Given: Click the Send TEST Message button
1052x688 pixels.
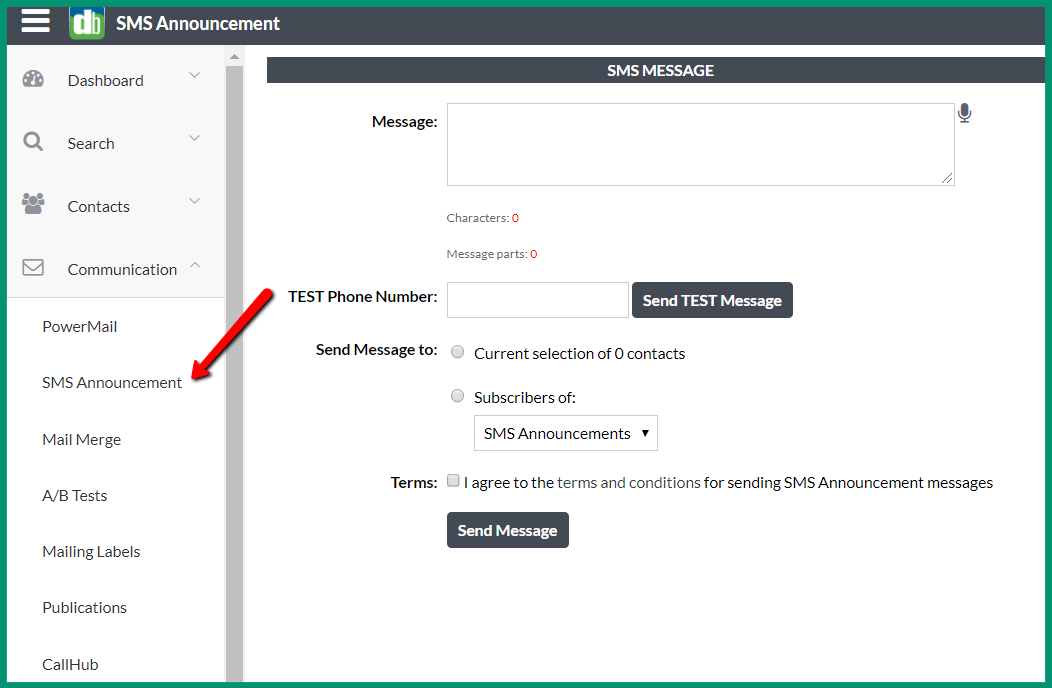Looking at the screenshot, I should (712, 300).
